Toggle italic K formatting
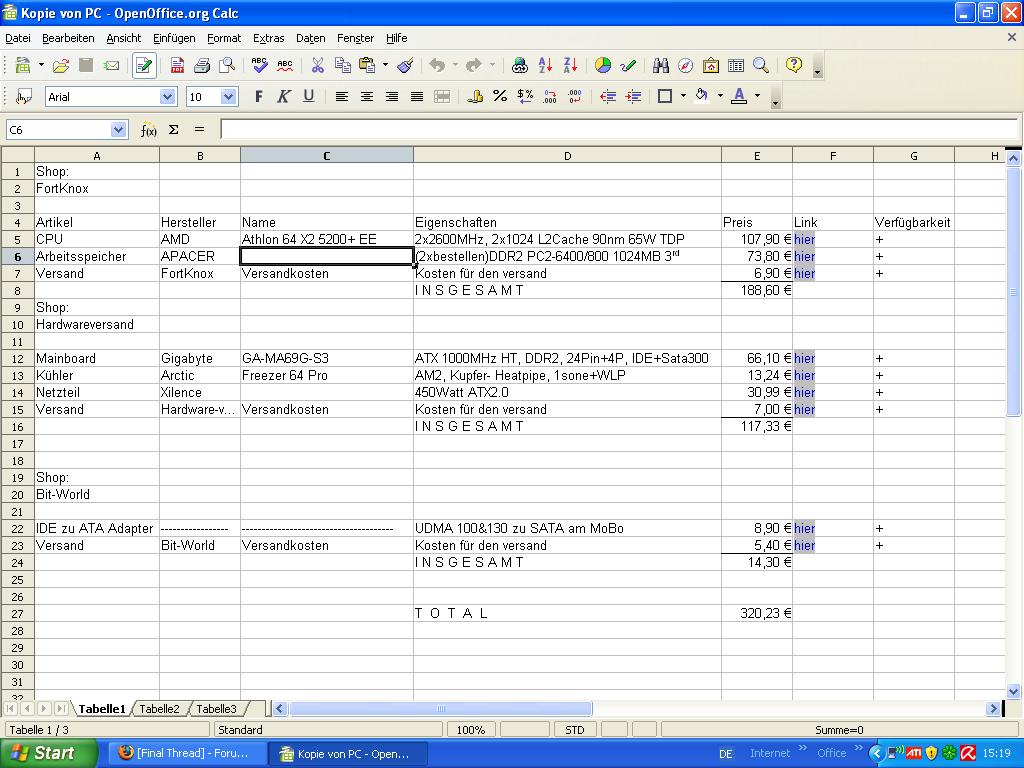Viewport: 1024px width, 768px height. pyautogui.click(x=283, y=97)
